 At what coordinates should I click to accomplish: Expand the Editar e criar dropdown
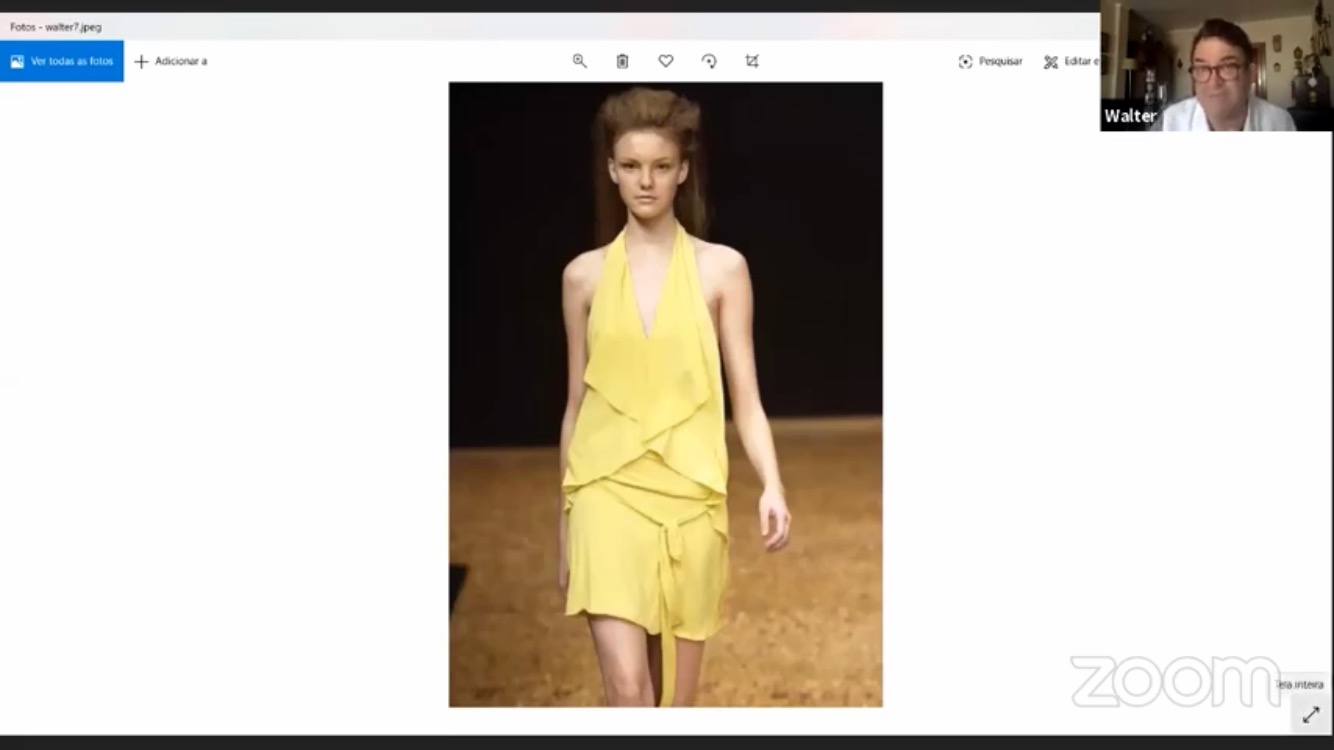[1071, 62]
